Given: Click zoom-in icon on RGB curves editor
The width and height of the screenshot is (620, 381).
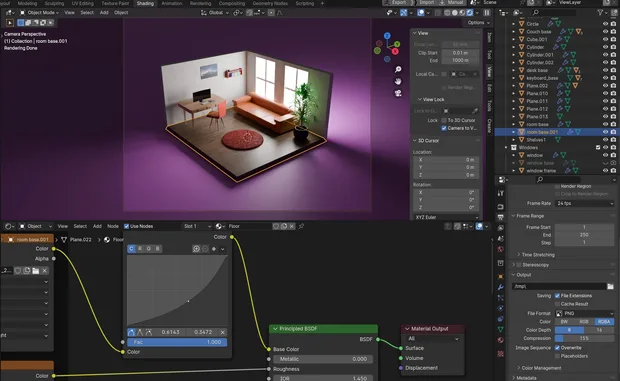Looking at the screenshot, I should click(196, 249).
